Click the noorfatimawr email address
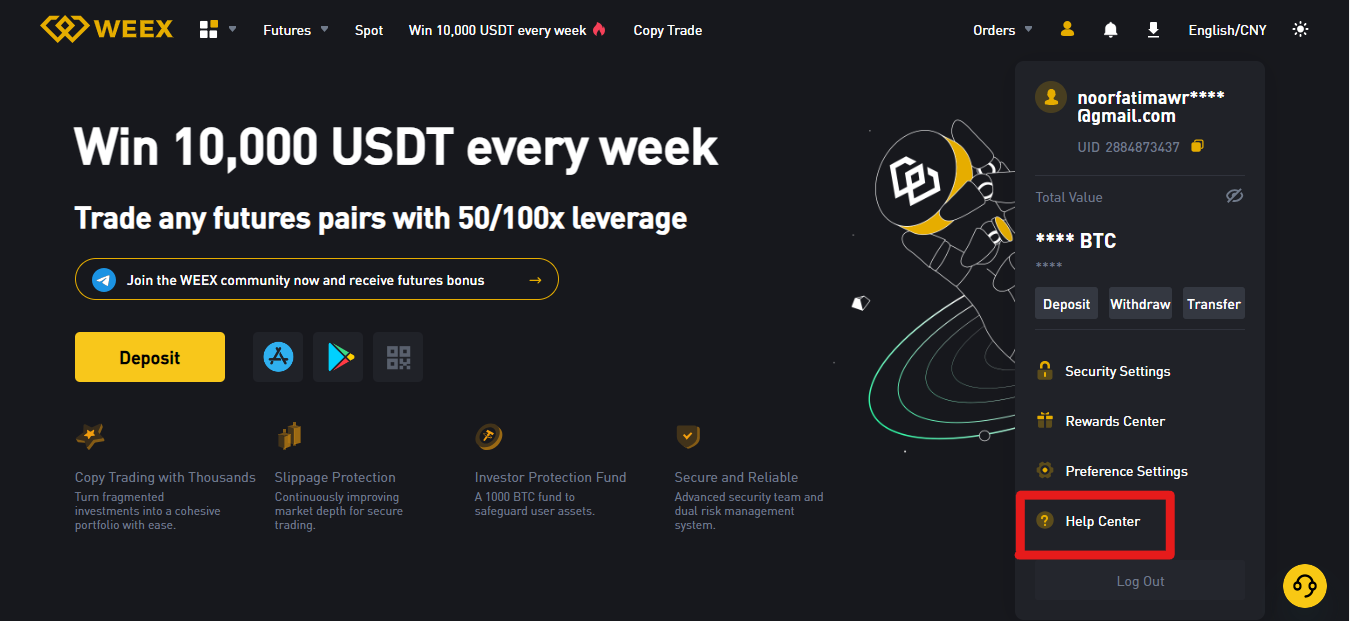The height and width of the screenshot is (621, 1350). [x=1151, y=107]
